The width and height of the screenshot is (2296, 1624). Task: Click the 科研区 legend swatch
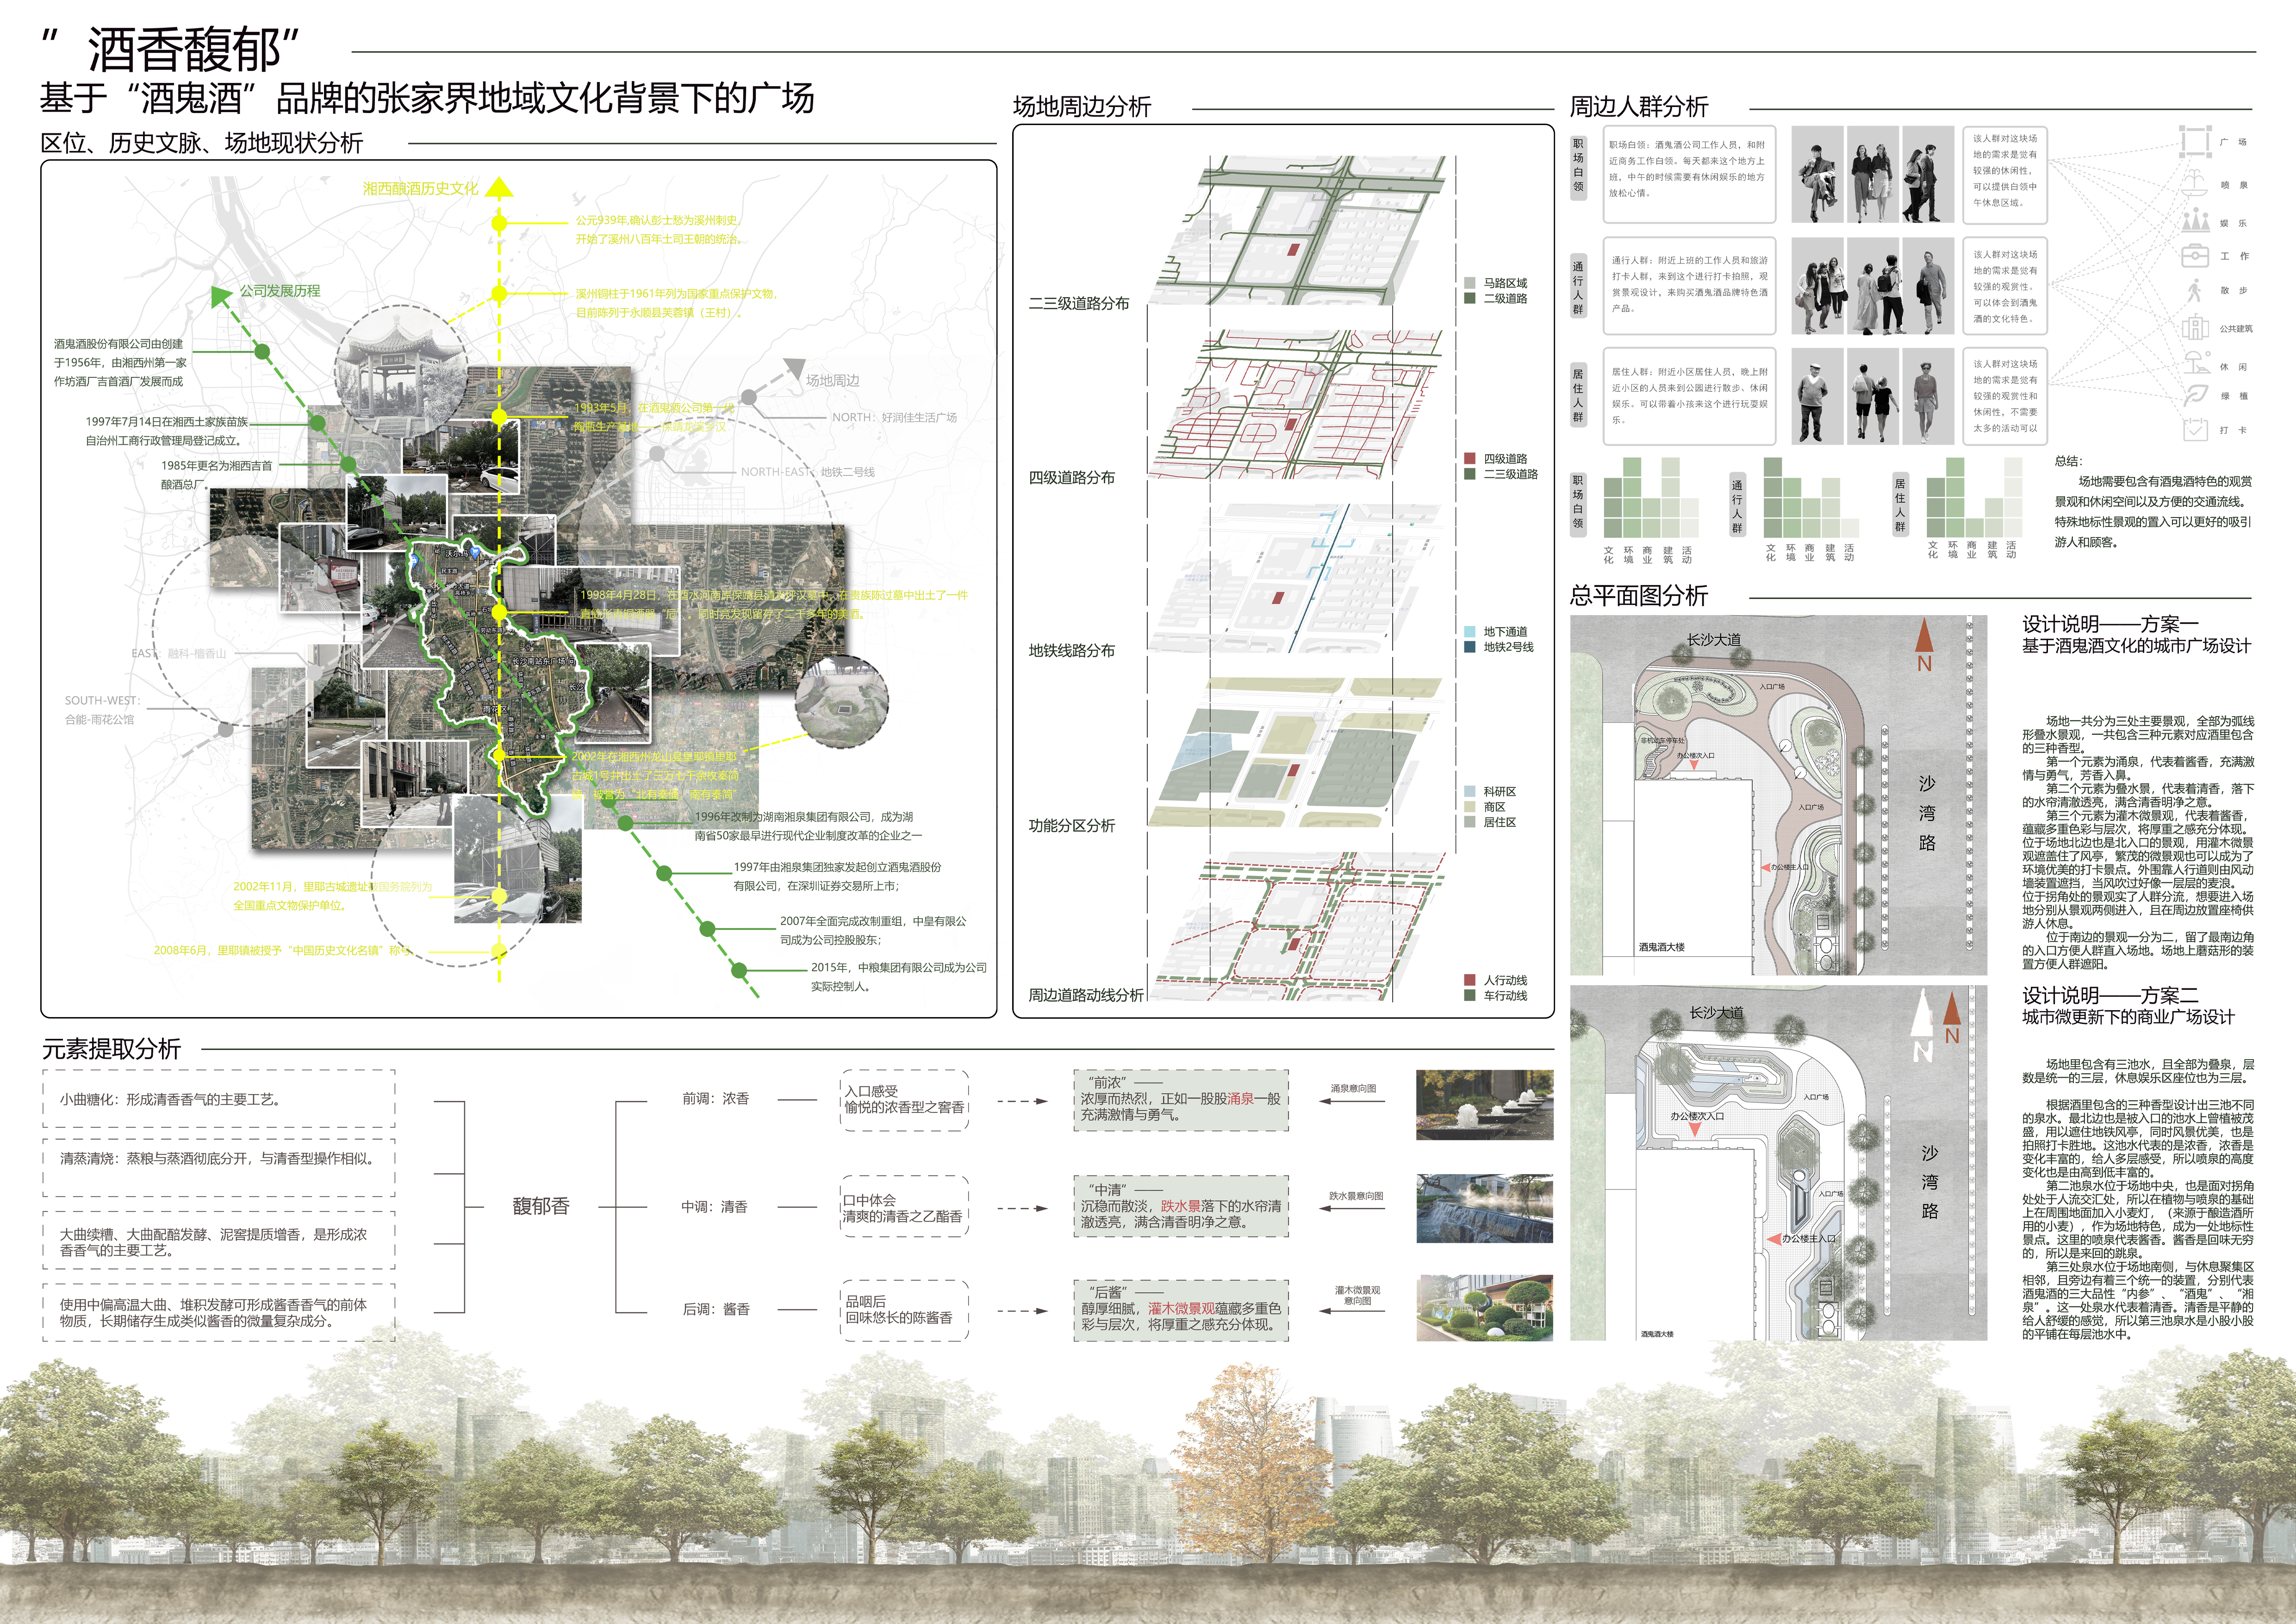click(1469, 791)
